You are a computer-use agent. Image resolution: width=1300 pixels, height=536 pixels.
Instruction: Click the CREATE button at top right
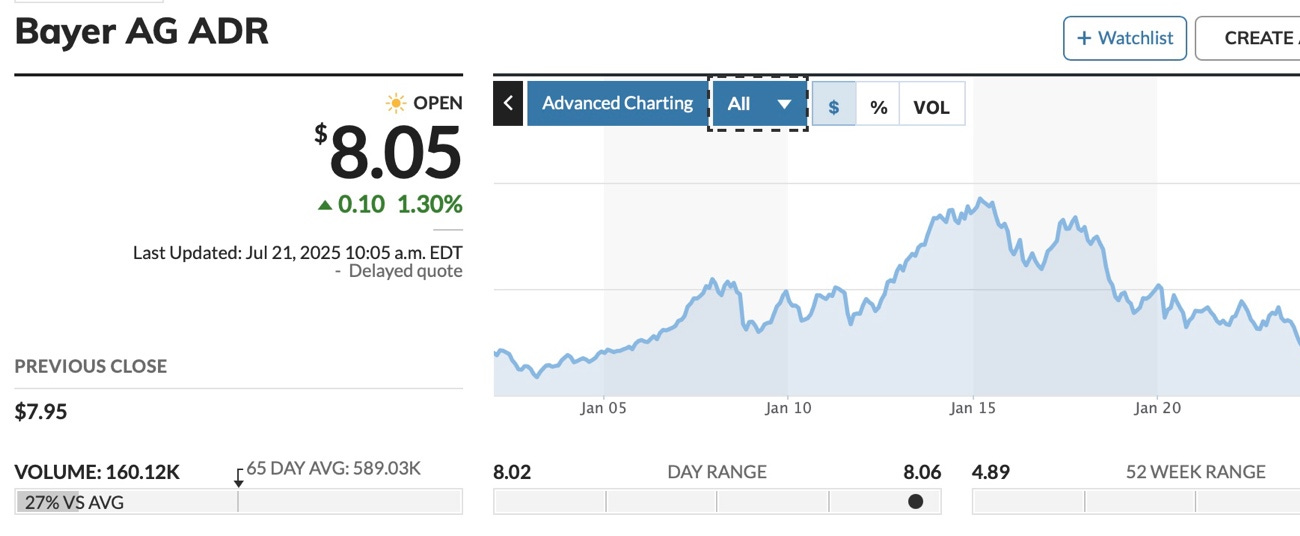(x=1248, y=38)
